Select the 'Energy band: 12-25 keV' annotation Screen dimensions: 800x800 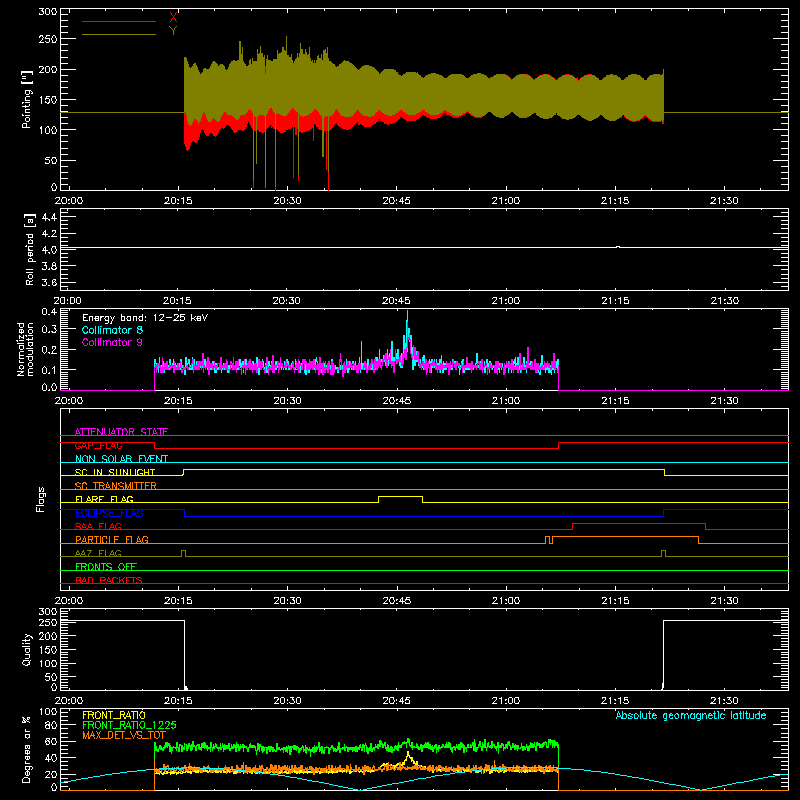coord(145,318)
